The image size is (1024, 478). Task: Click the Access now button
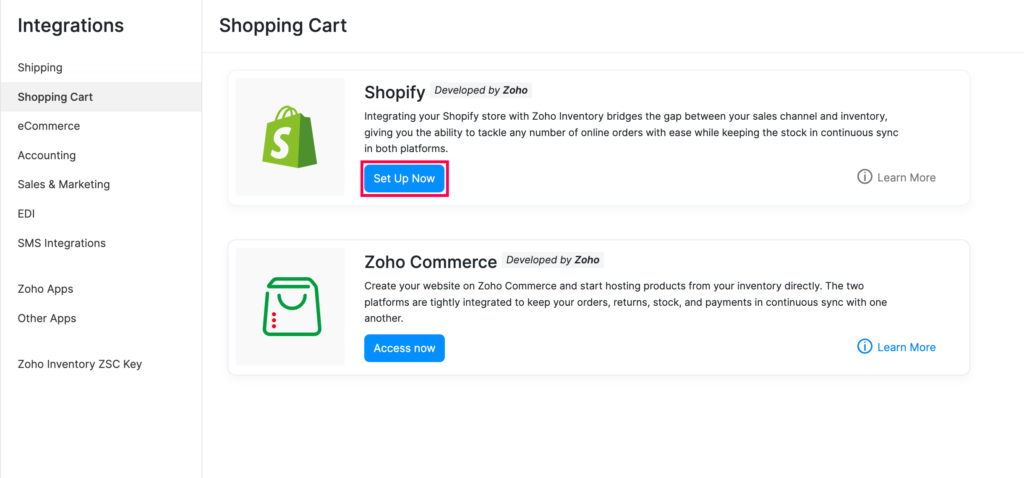point(404,348)
